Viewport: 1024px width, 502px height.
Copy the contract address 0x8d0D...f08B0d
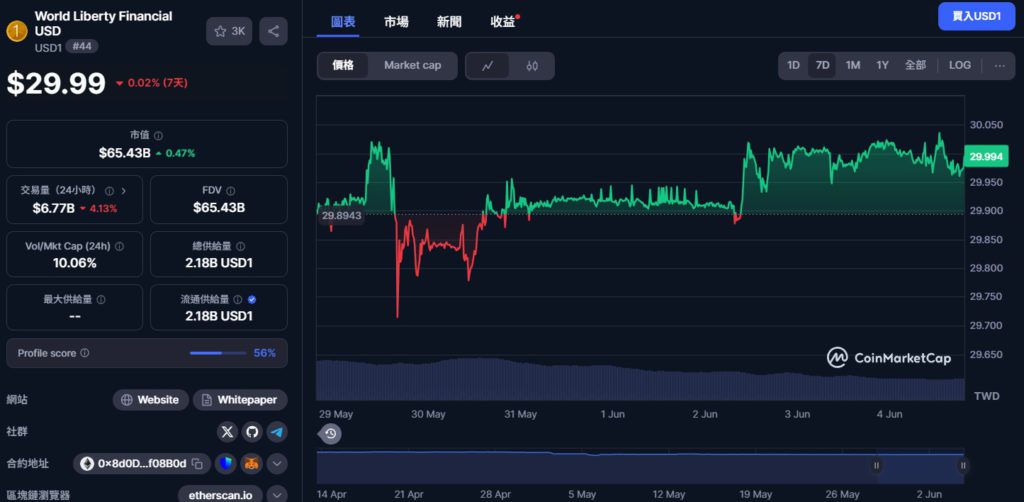pos(197,464)
